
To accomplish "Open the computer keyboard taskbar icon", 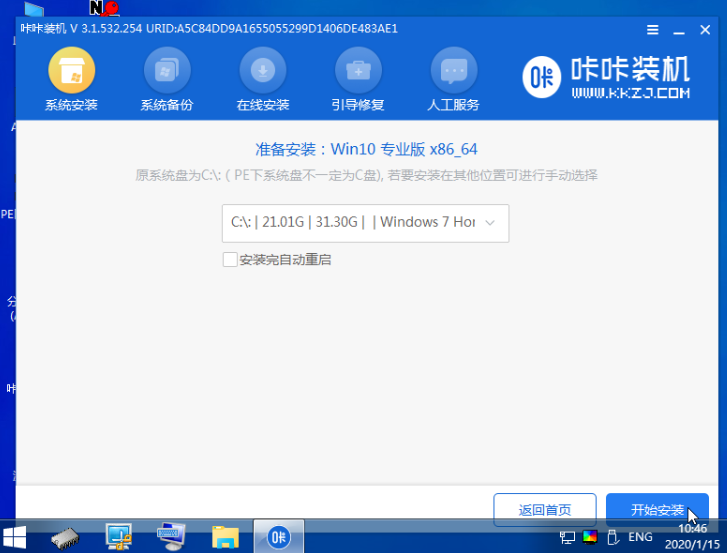I will pos(171,536).
